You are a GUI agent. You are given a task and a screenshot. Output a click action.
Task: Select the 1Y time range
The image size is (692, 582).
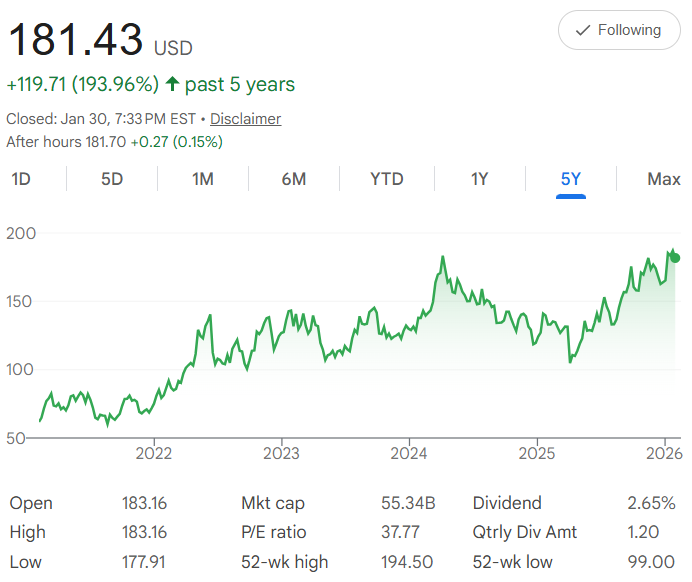click(x=479, y=179)
